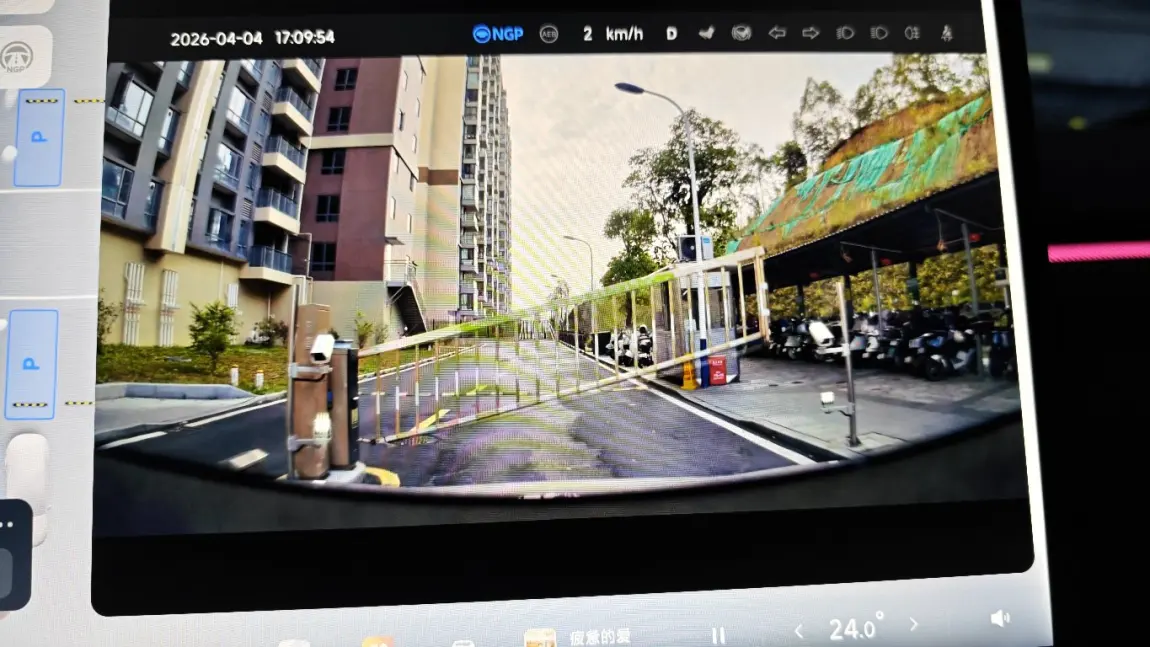Tap the AEB status icon

549,34
